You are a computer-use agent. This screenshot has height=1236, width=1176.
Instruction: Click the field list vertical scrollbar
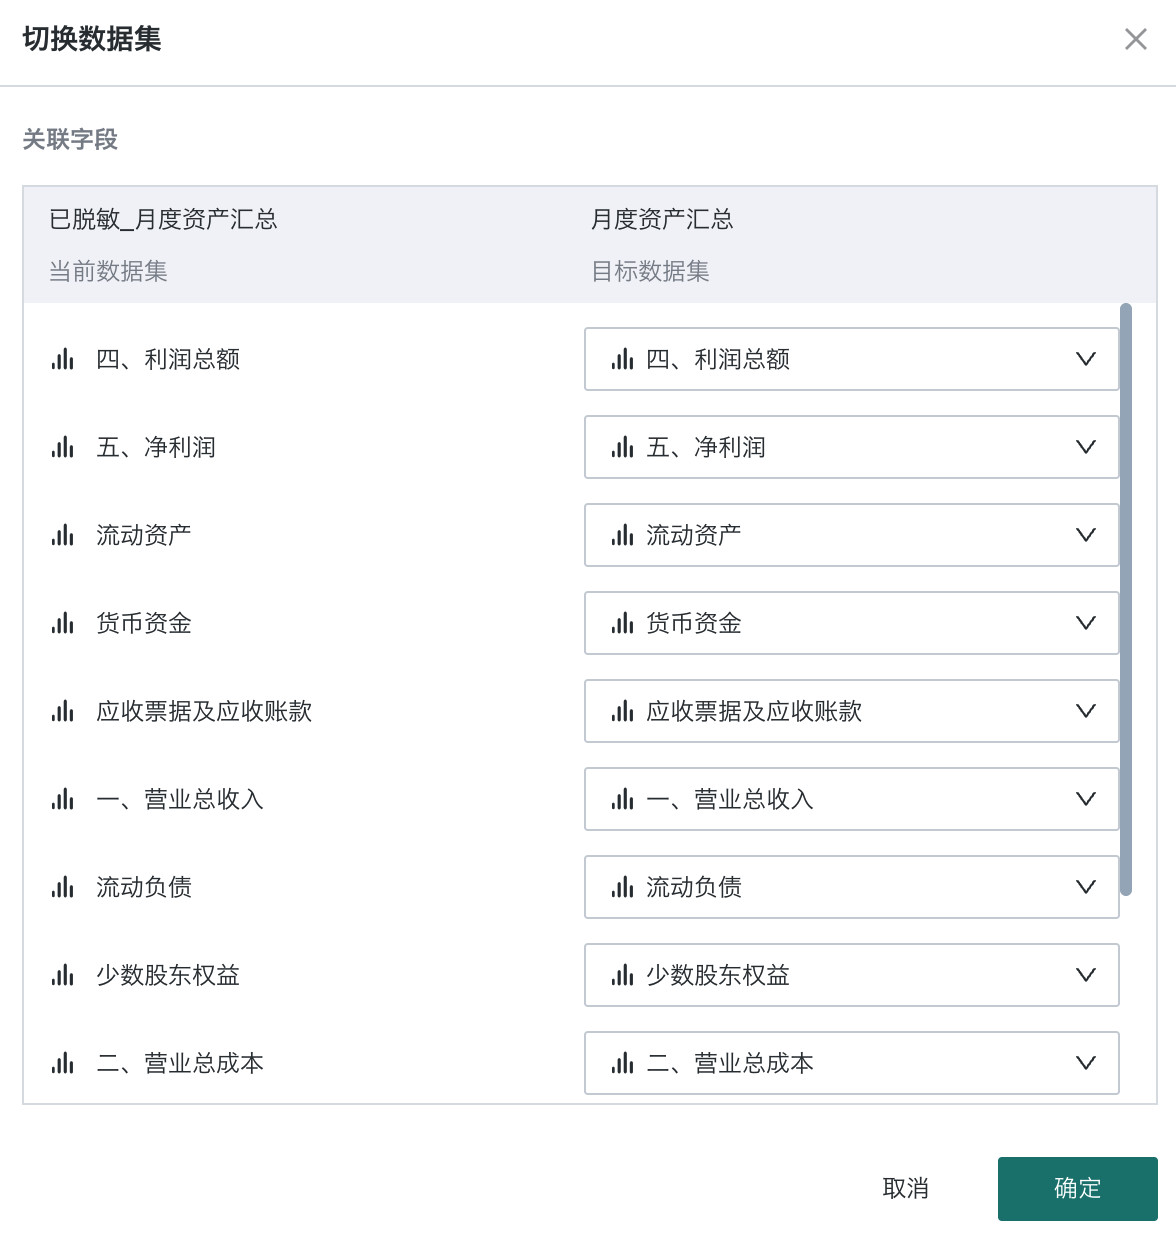pos(1126,599)
